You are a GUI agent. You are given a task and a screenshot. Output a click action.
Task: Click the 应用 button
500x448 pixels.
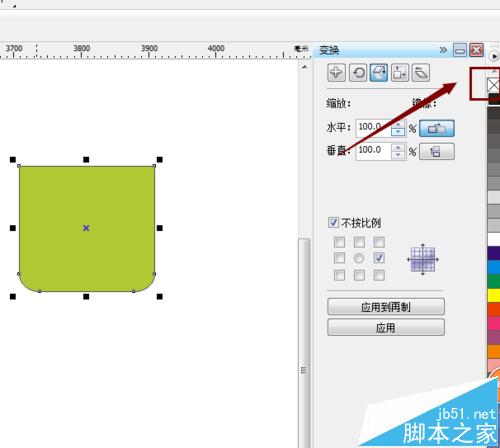pyautogui.click(x=386, y=327)
